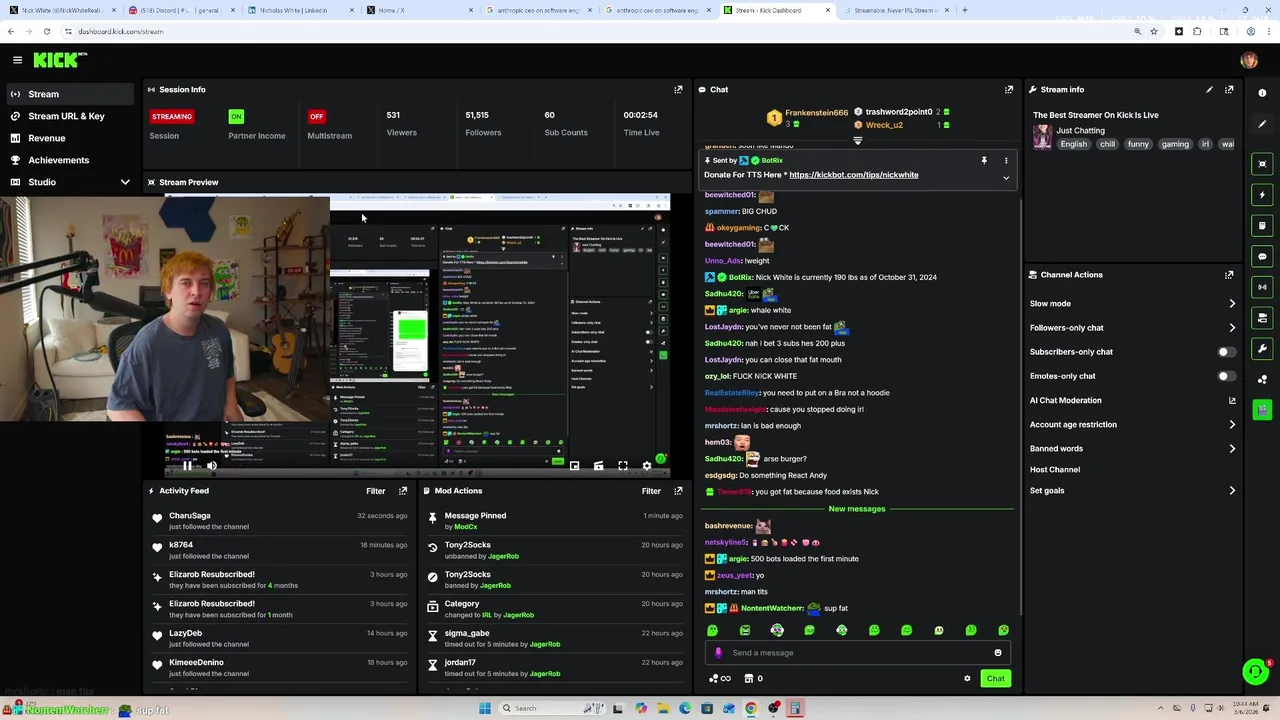Open the kickbot.com tips link
Viewport: 1280px width, 720px height.
click(853, 175)
